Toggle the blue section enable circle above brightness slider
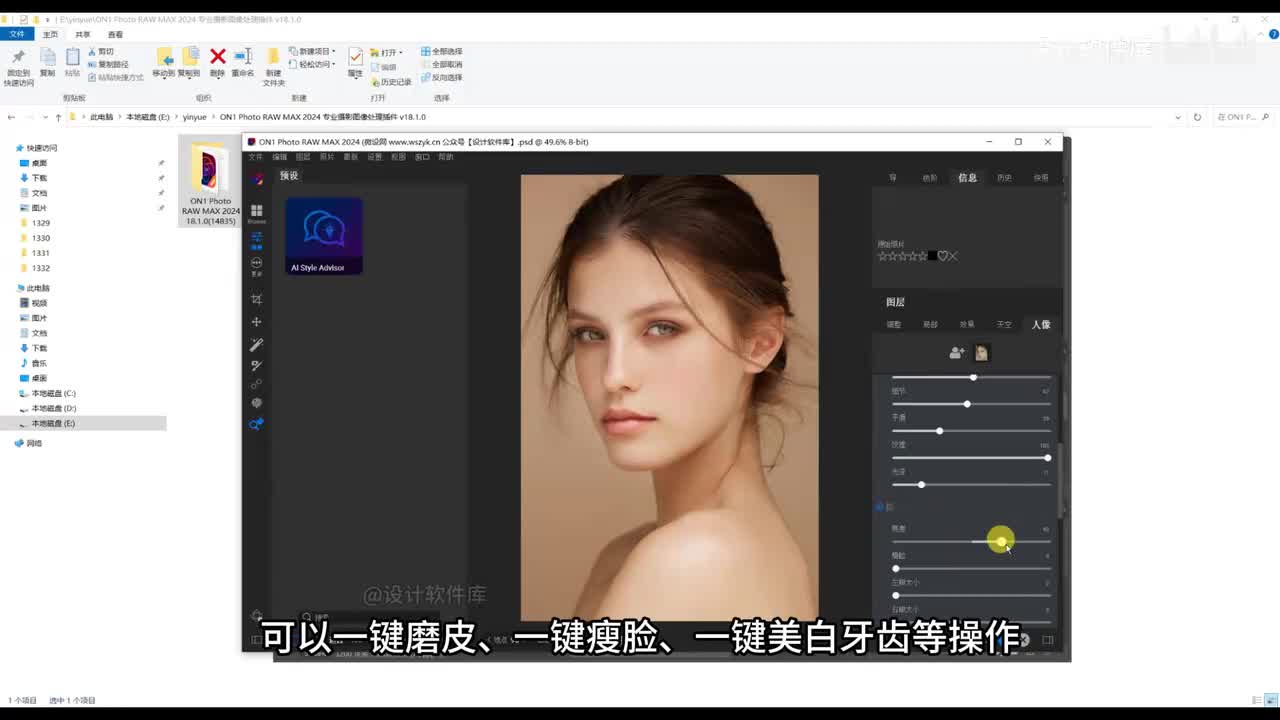The height and width of the screenshot is (720, 1280). [880, 507]
